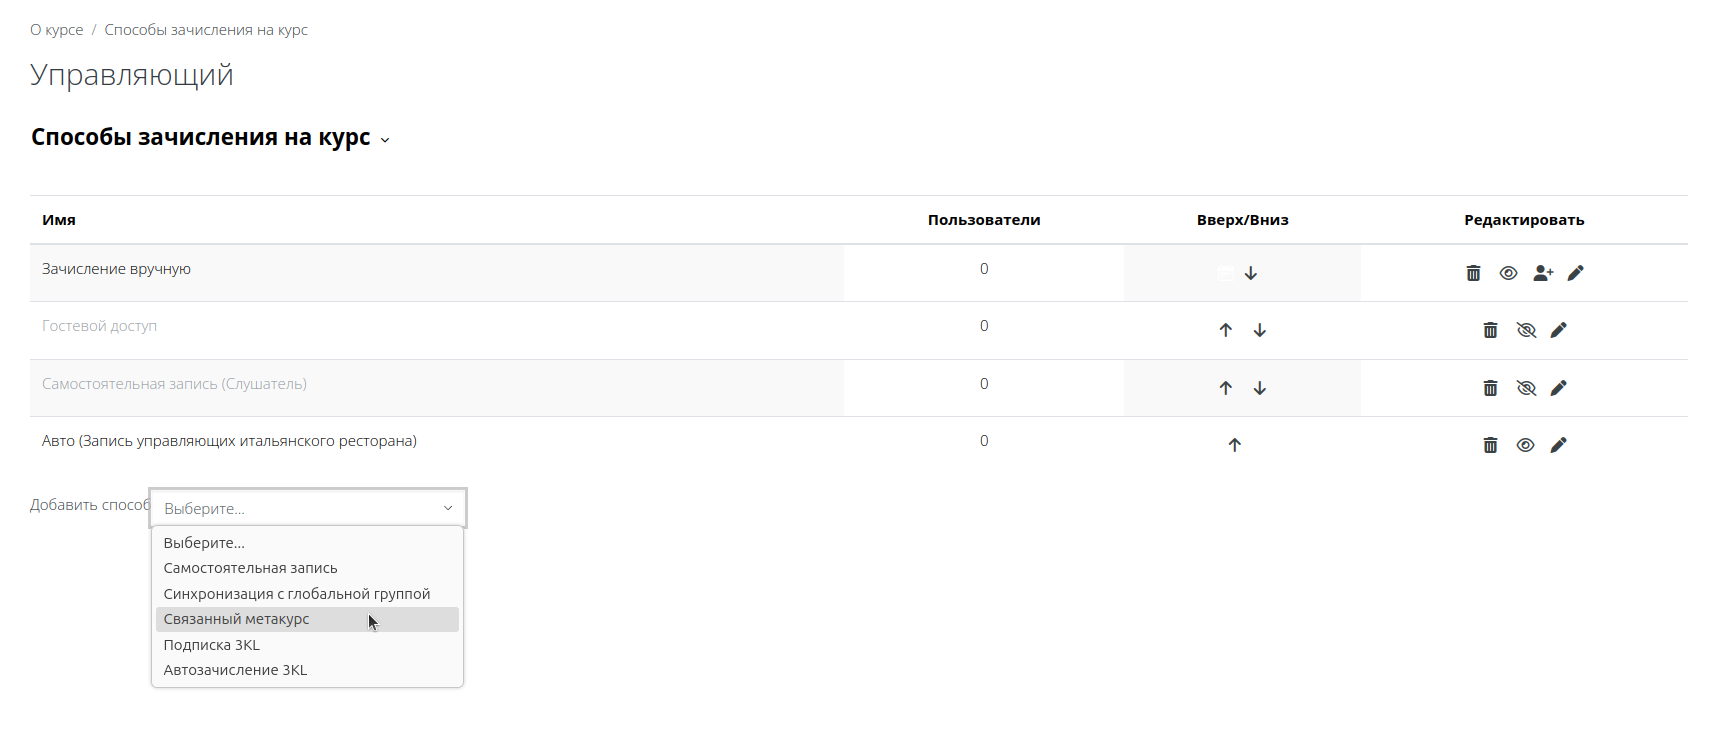
Task: Select Синхронизация с глобальной группой option
Action: point(297,594)
